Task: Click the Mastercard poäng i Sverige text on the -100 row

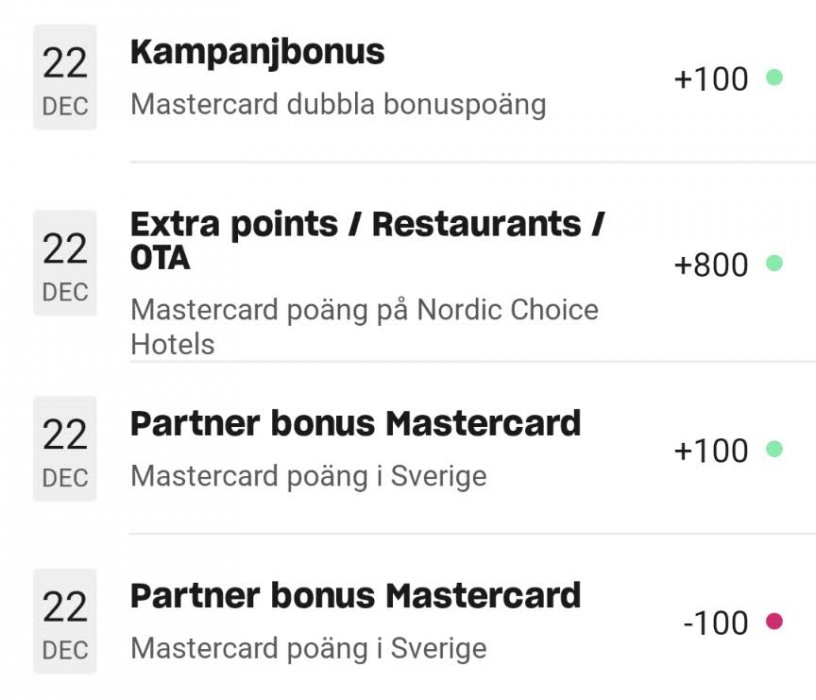Action: [308, 648]
